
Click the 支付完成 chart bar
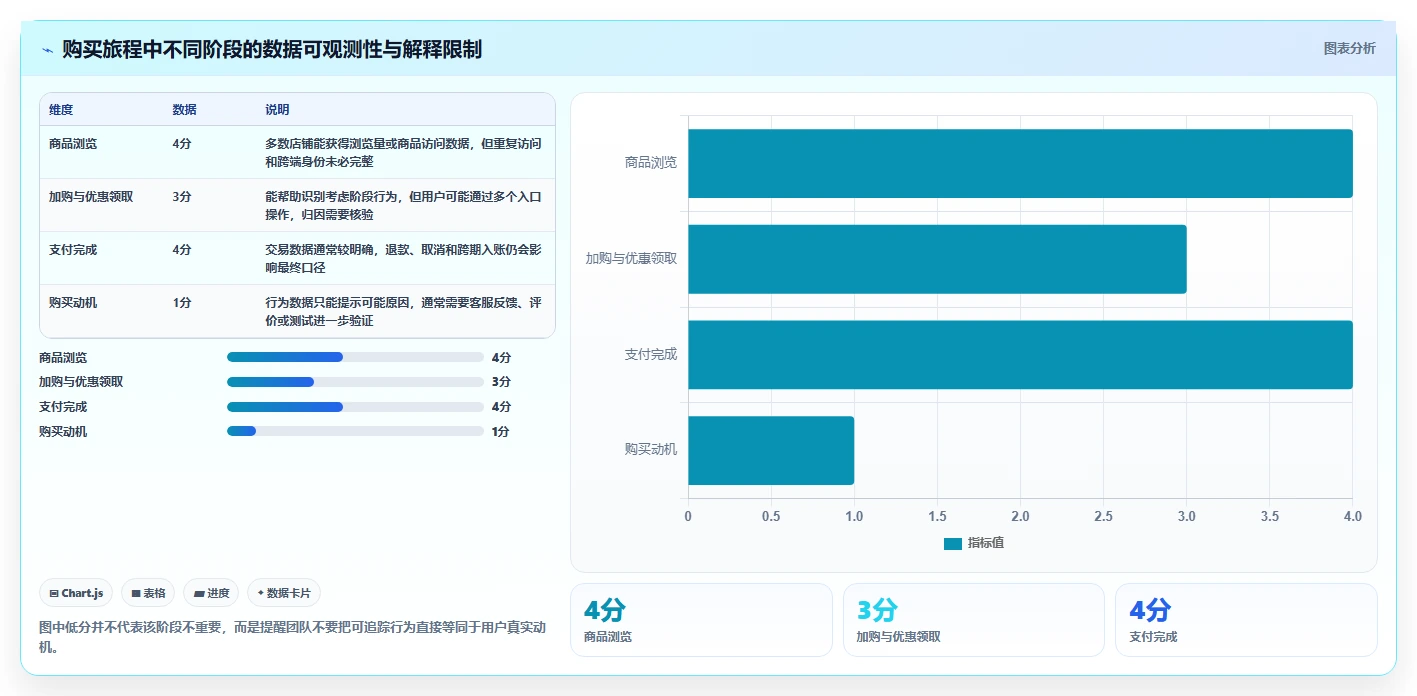coord(1020,355)
